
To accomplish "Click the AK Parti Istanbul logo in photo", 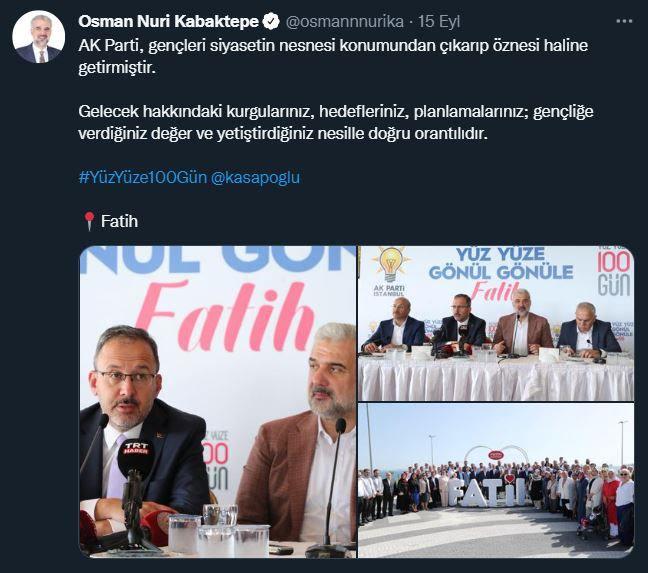I will pos(389,271).
